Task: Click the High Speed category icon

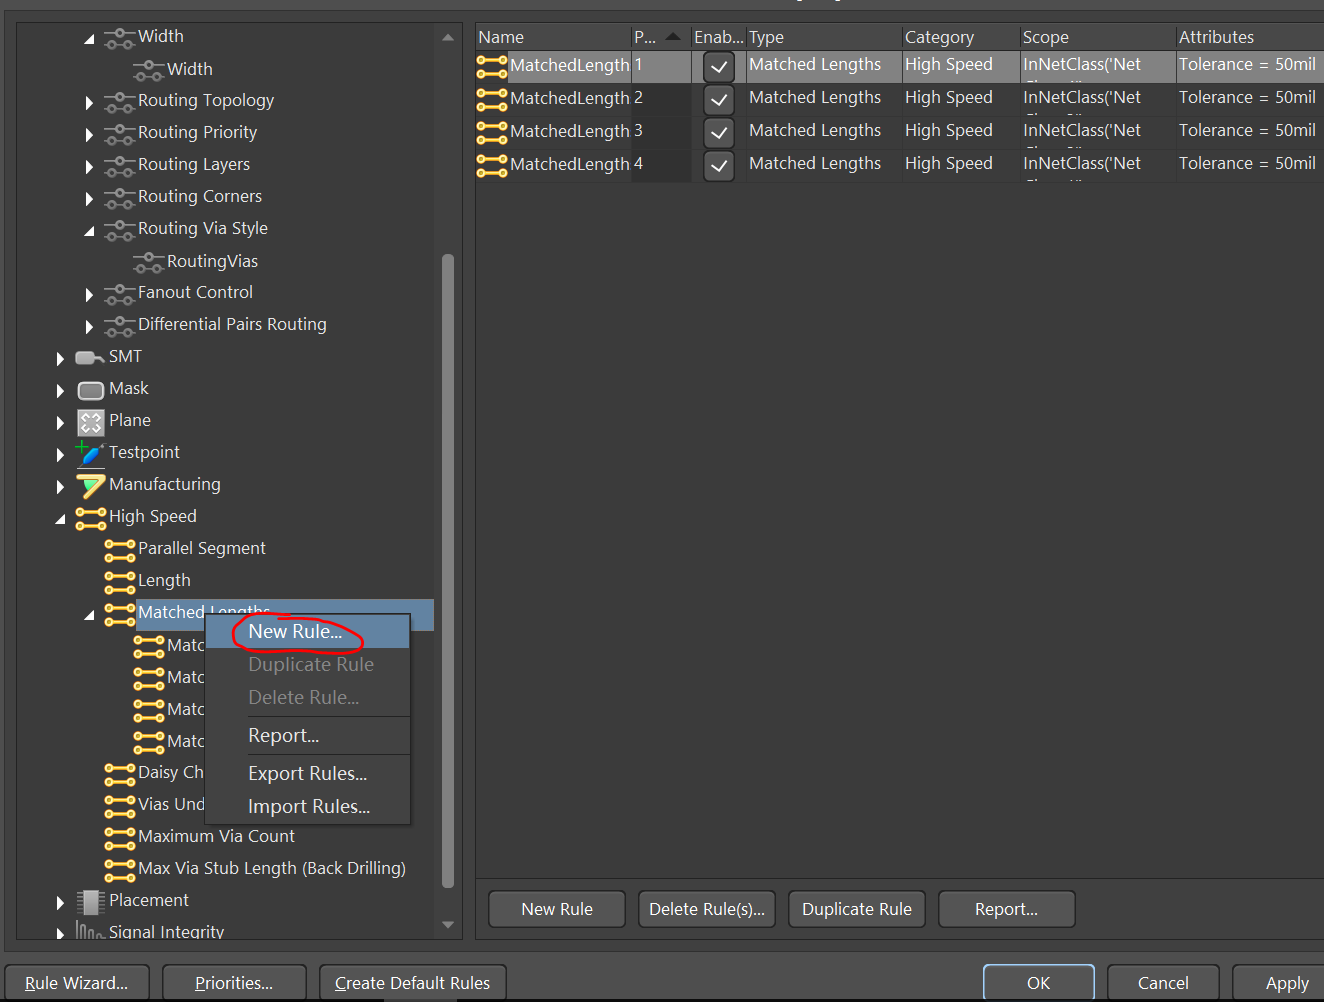Action: click(x=90, y=518)
